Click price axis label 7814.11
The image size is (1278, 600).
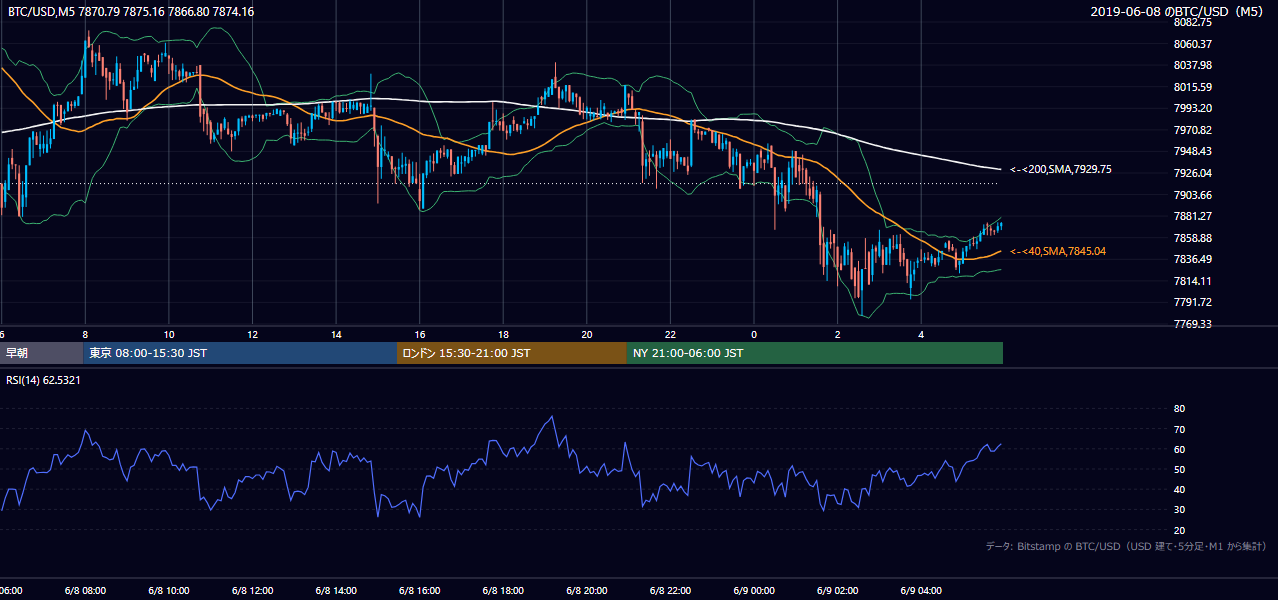tap(1193, 281)
